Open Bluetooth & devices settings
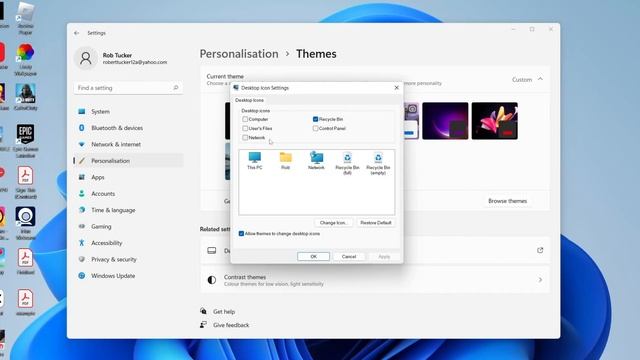640x360 pixels. (129, 128)
